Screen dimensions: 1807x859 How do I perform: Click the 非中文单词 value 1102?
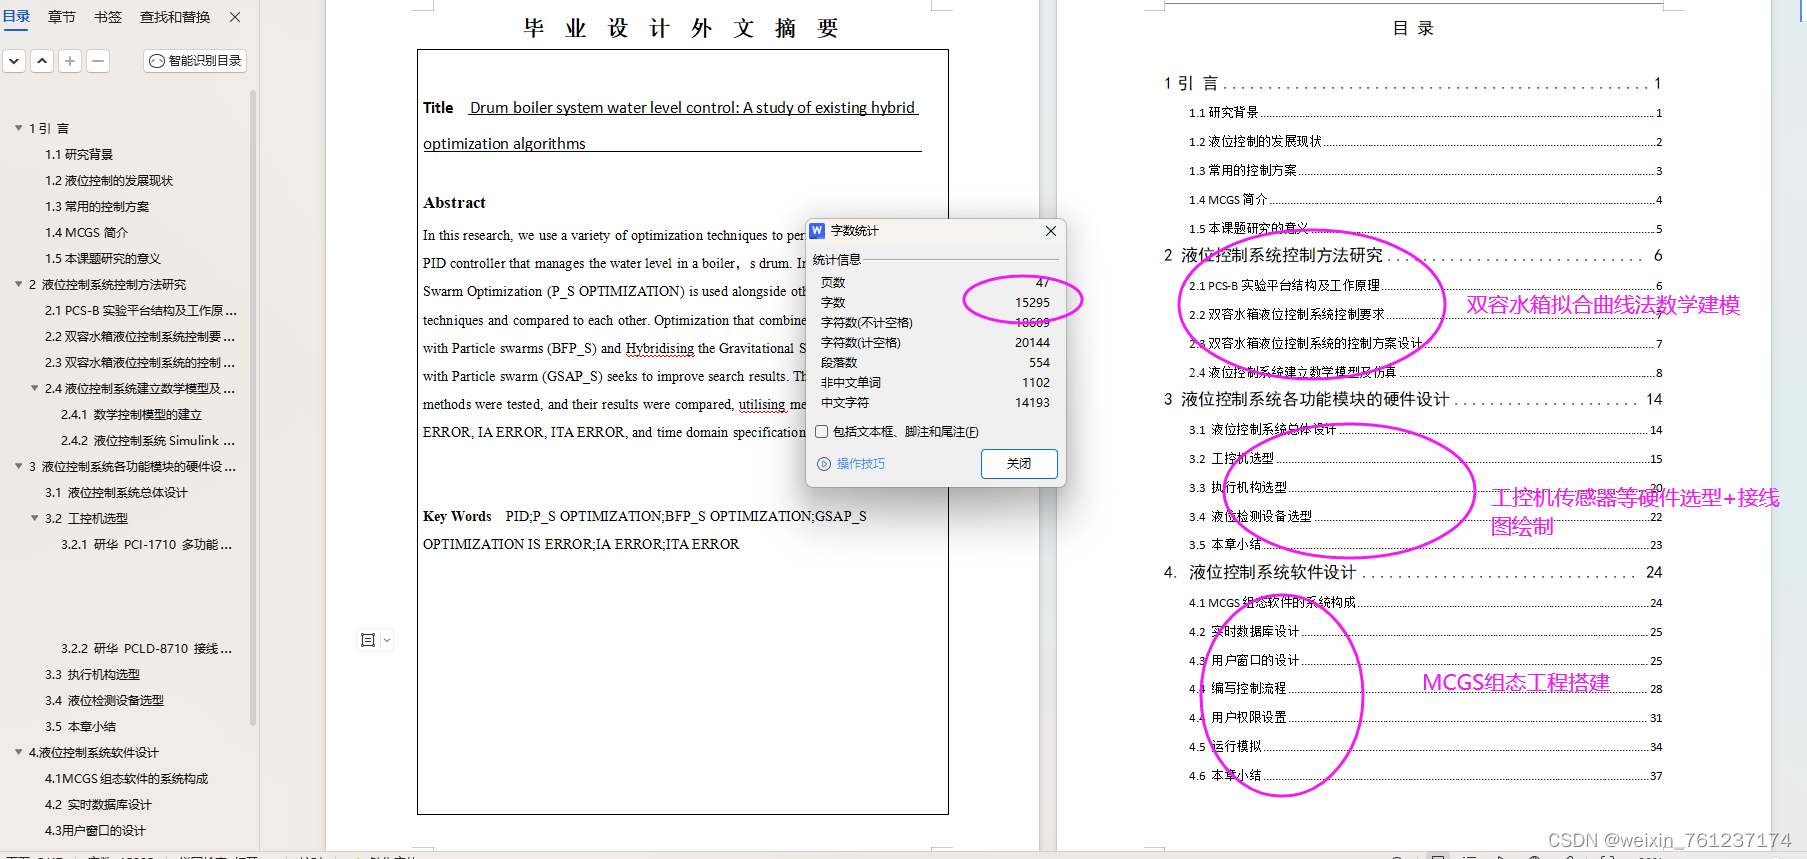coord(1036,382)
